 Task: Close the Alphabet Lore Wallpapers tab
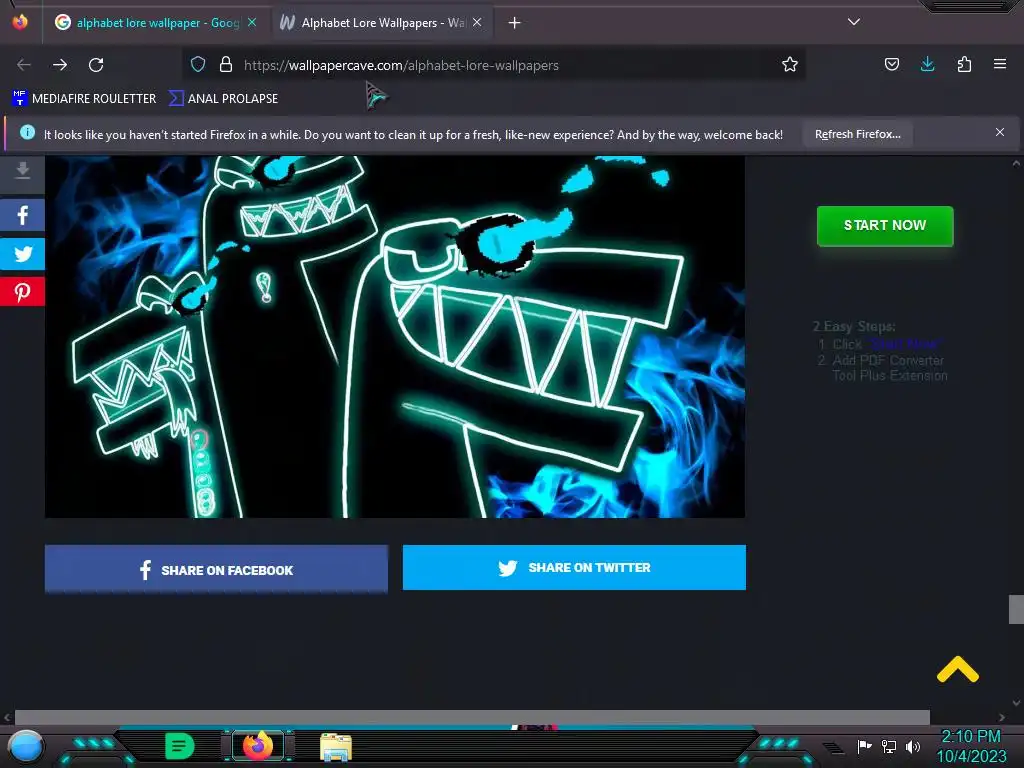(477, 23)
